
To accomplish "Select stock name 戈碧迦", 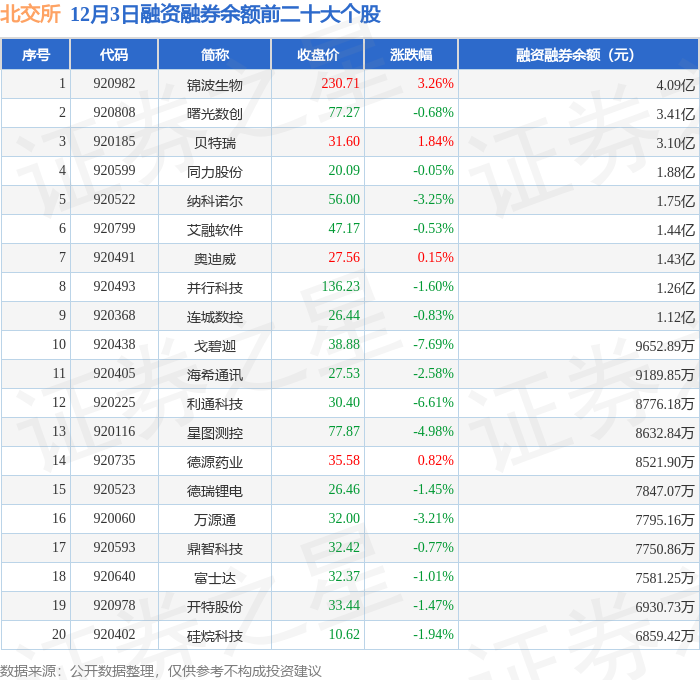I will tap(215, 346).
